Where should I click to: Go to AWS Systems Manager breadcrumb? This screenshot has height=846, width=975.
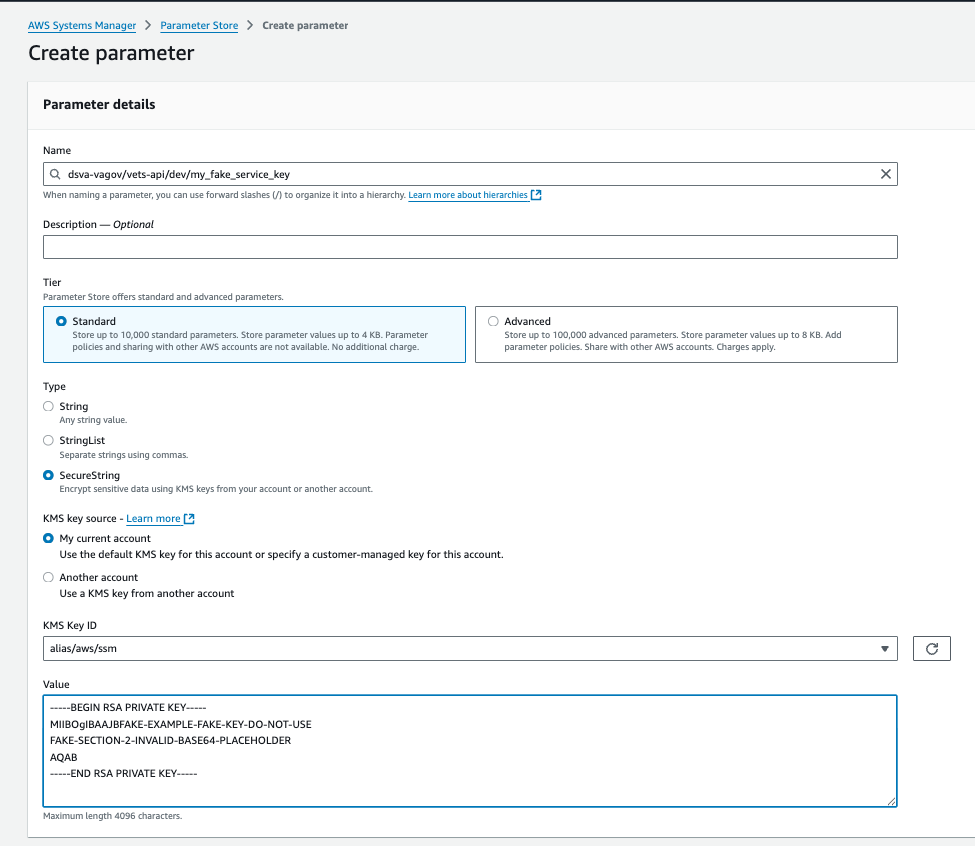82,25
